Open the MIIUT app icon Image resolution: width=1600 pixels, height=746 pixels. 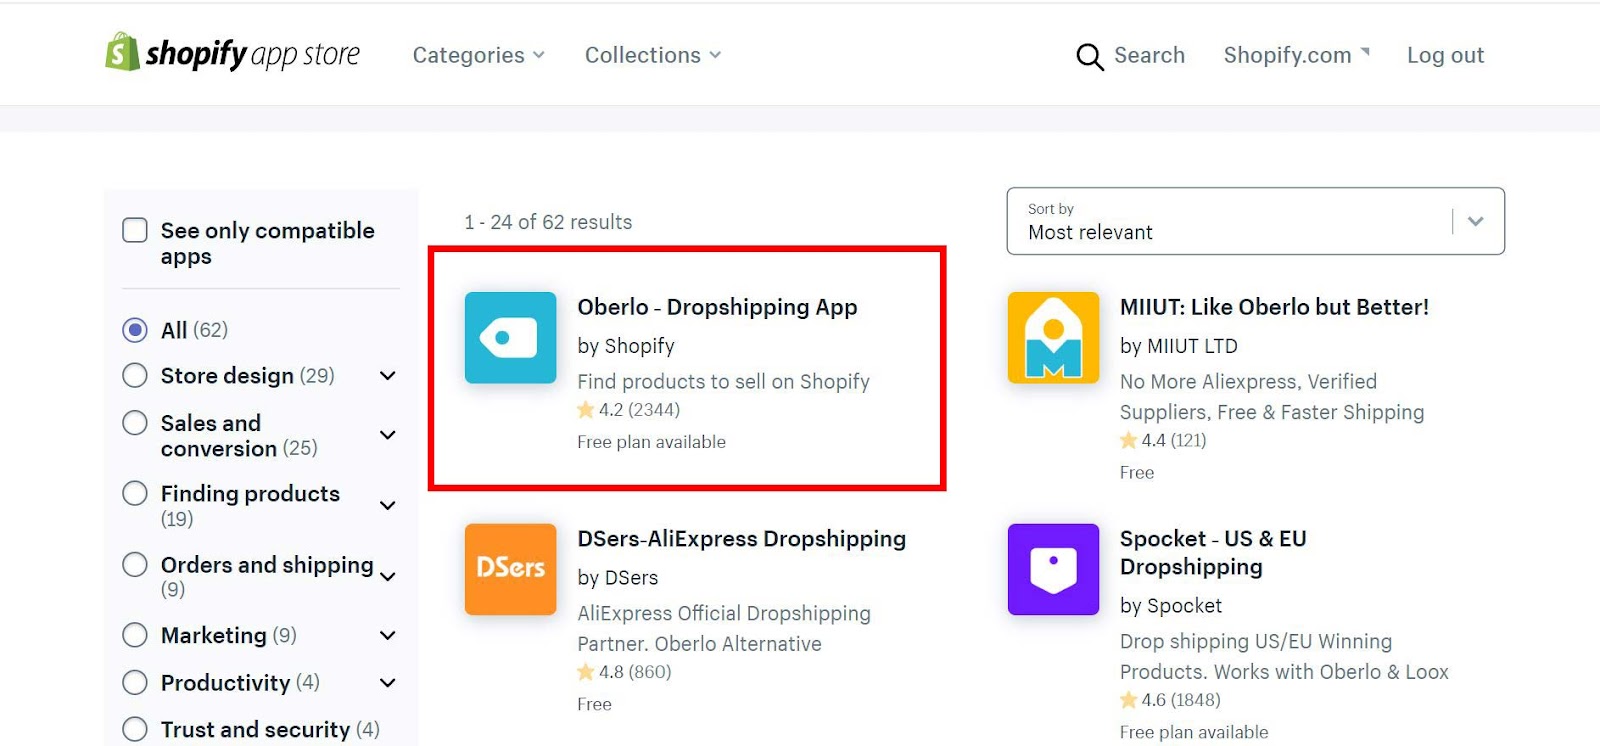tap(1053, 338)
